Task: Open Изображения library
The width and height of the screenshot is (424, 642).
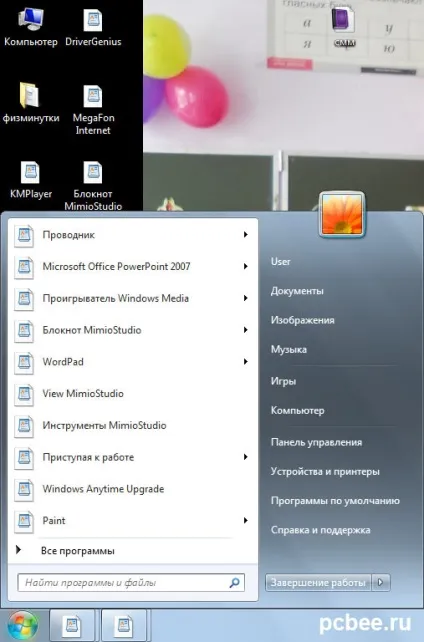Action: click(302, 320)
